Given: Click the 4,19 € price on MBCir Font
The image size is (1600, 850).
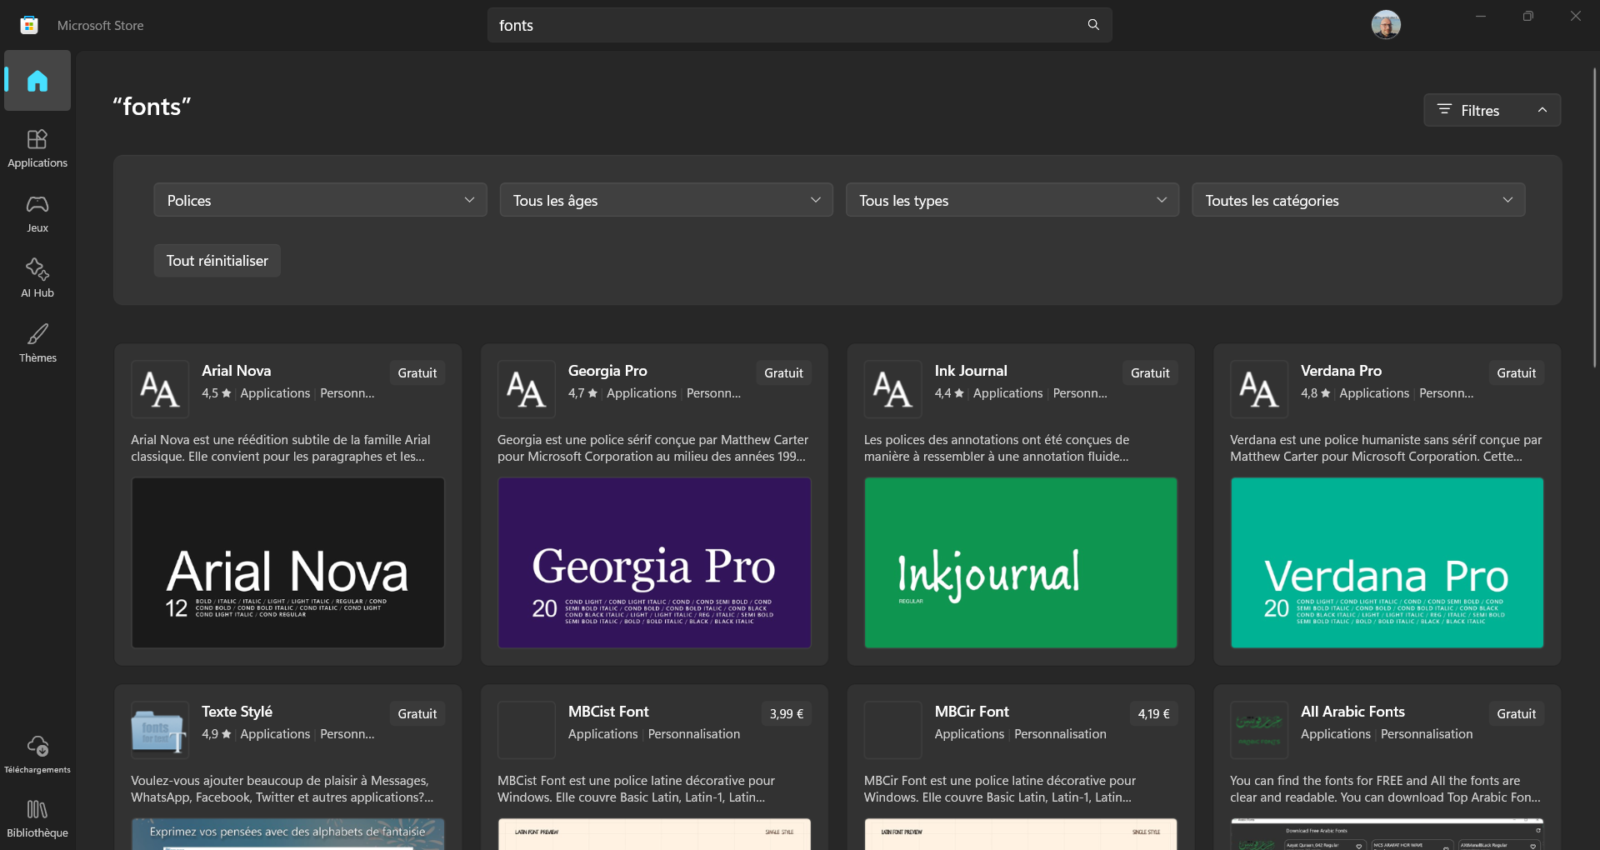Looking at the screenshot, I should click(1153, 714).
